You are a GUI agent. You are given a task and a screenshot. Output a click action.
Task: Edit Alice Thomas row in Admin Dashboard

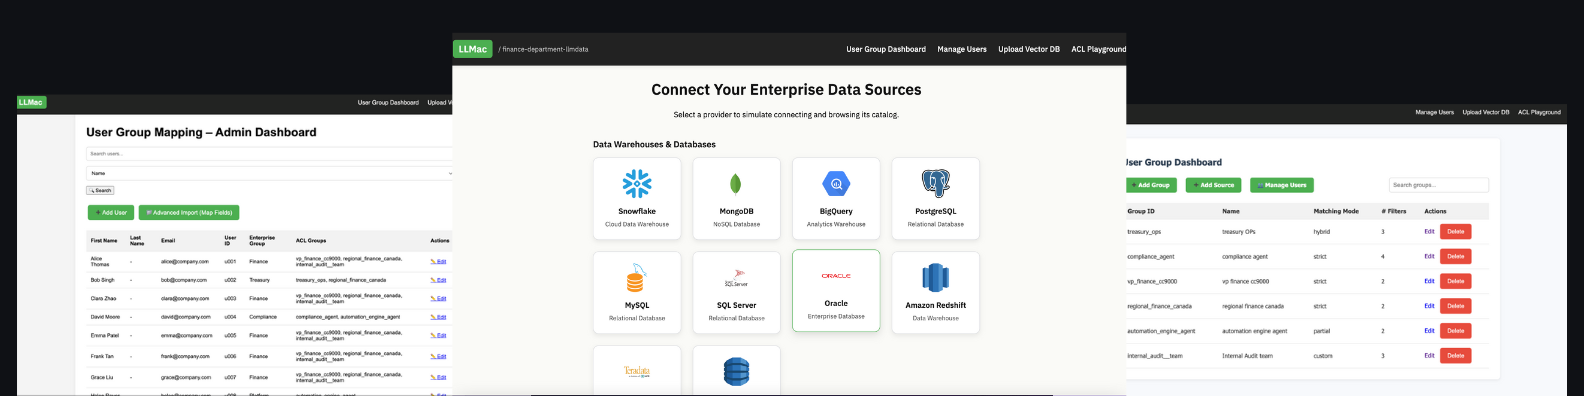click(438, 261)
